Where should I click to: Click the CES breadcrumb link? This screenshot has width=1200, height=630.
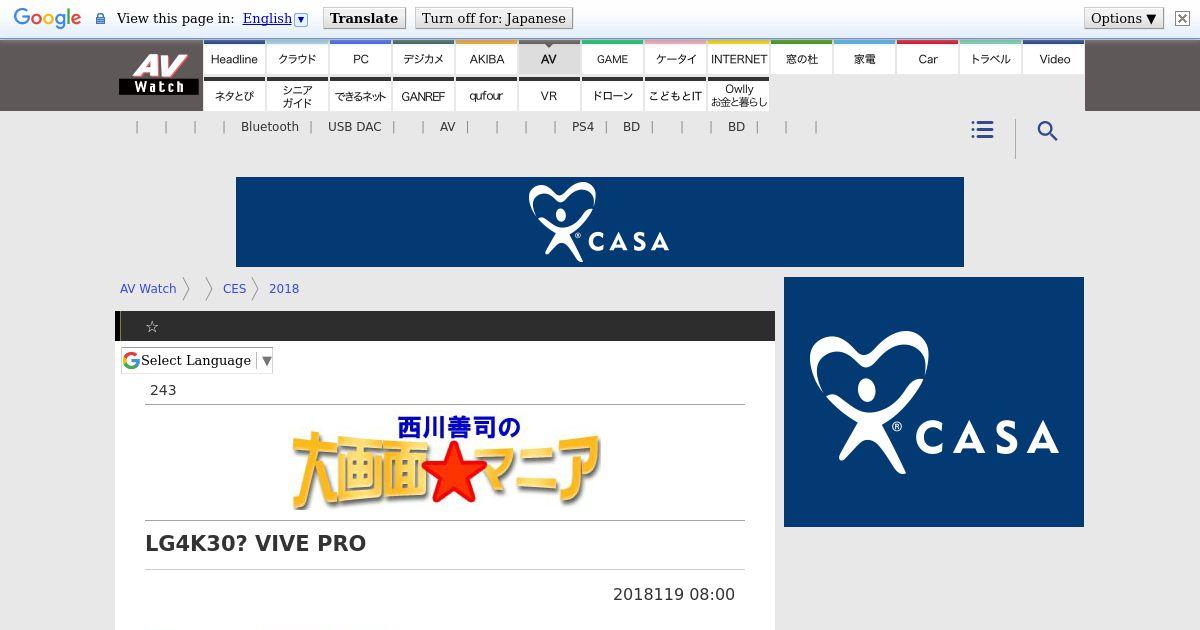[x=234, y=288]
